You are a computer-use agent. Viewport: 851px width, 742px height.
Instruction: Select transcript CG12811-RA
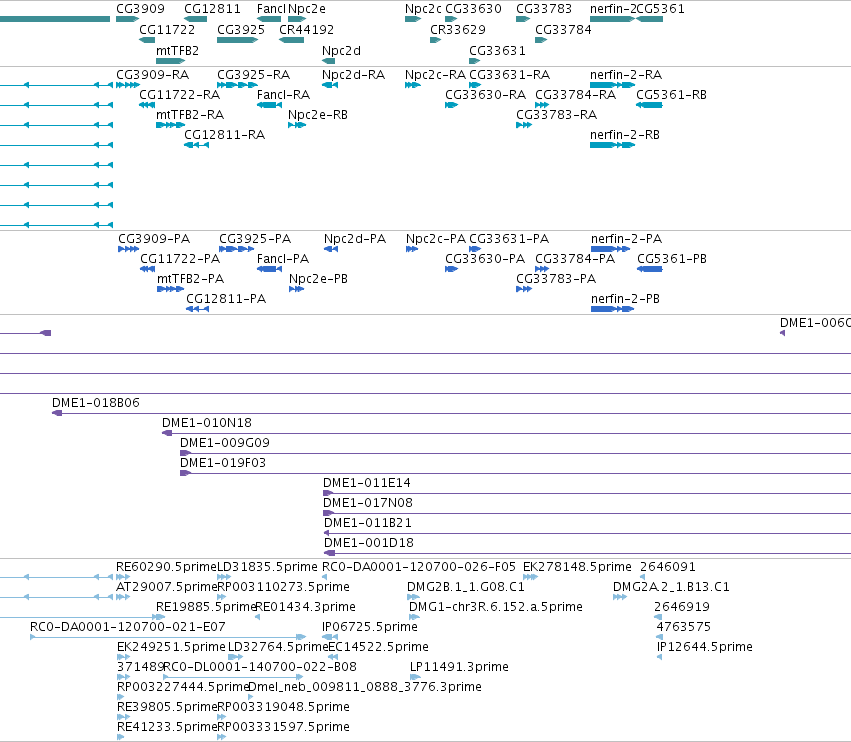(x=196, y=145)
